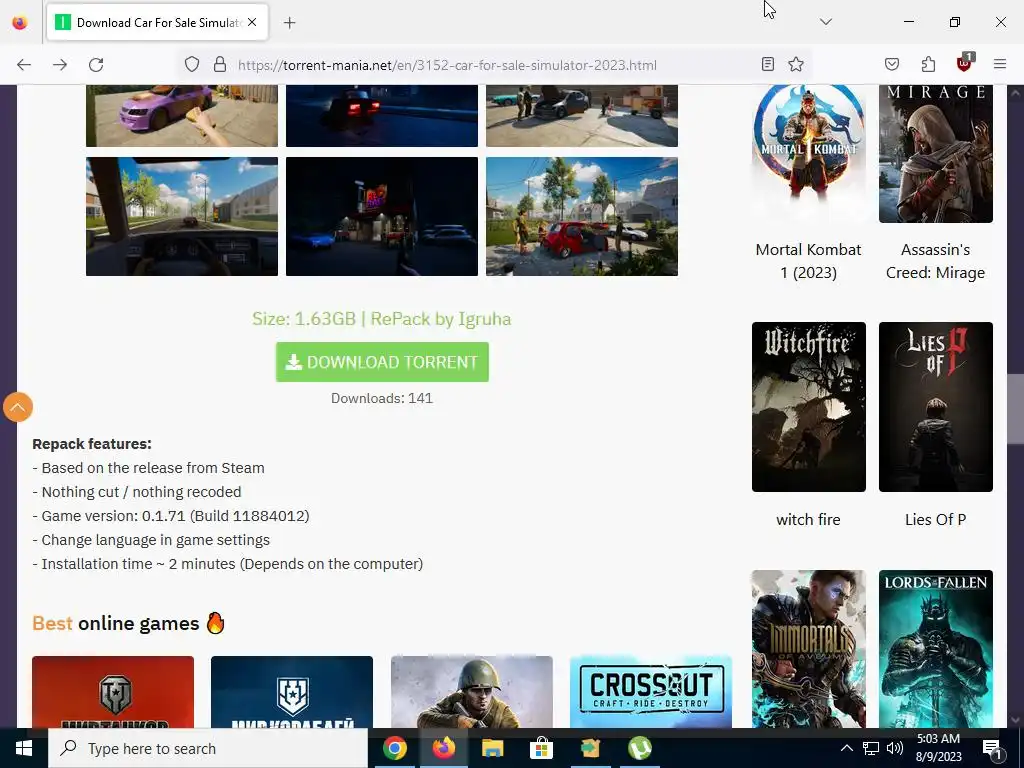Reload the current page
Screen dimensions: 1024x768
[x=96, y=65]
